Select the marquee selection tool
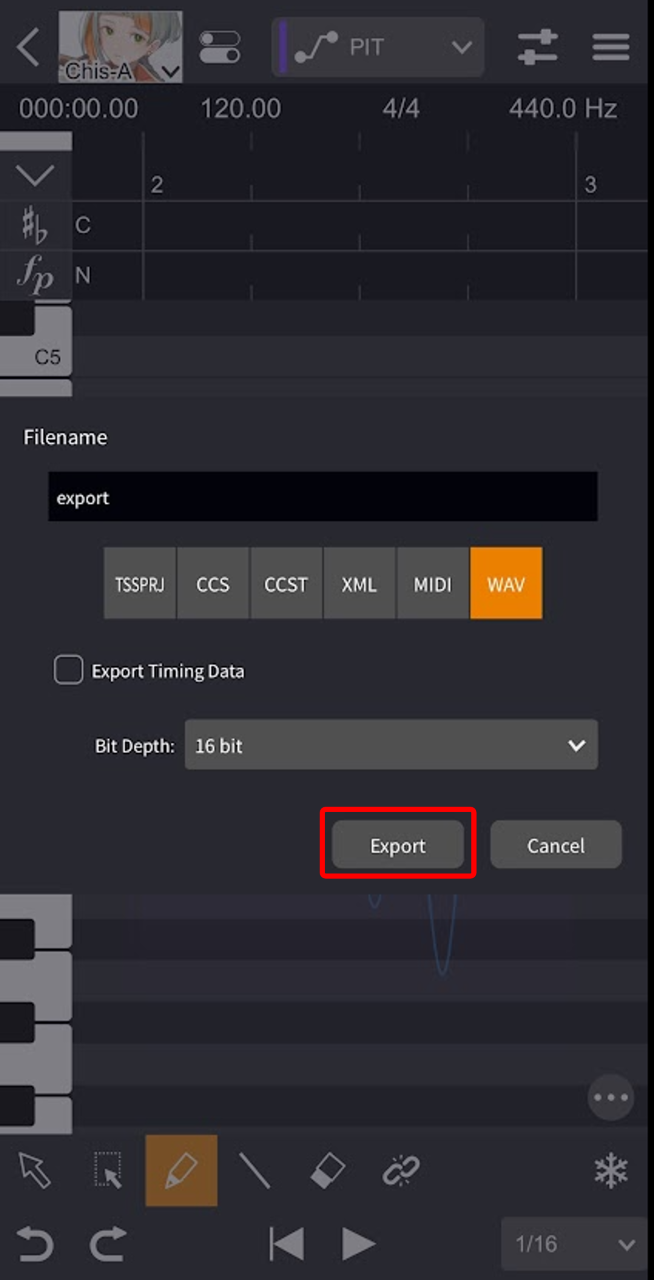This screenshot has height=1280, width=654. coord(108,1170)
